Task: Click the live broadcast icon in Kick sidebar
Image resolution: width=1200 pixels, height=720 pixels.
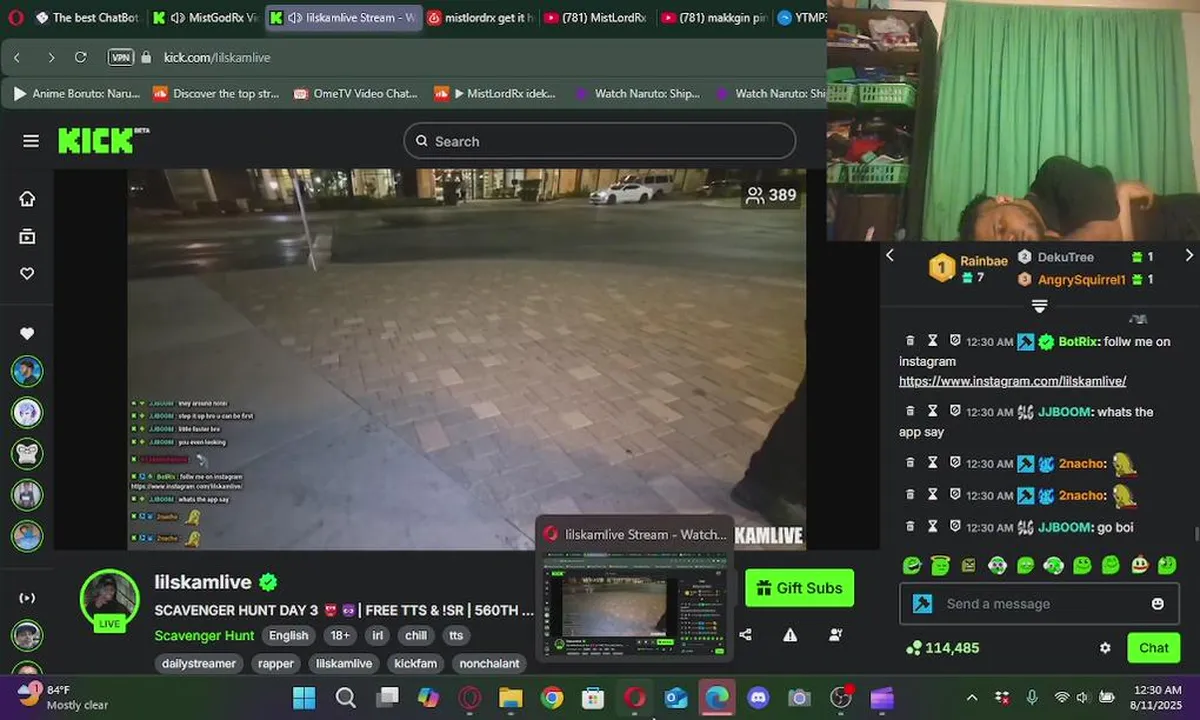Action: (27, 598)
